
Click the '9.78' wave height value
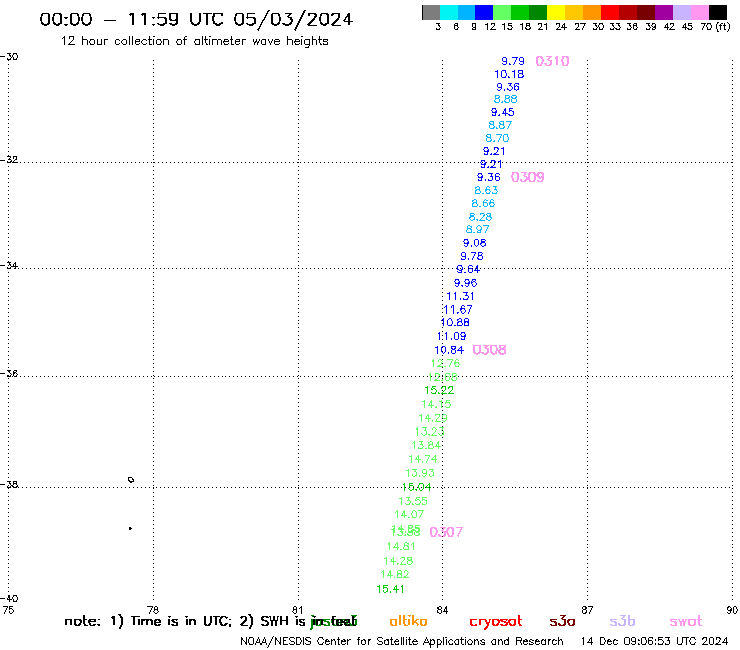[472, 256]
